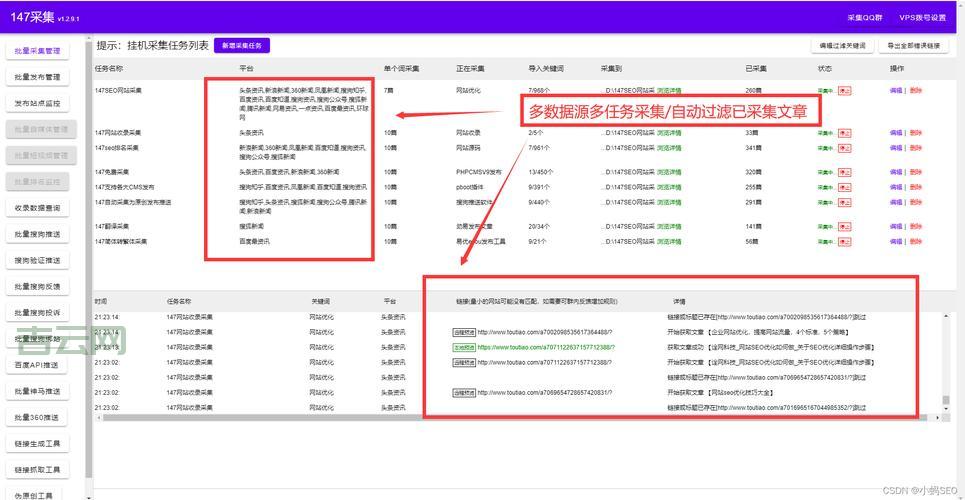
Task: Open the green toutiao link in log
Action: click(x=546, y=347)
